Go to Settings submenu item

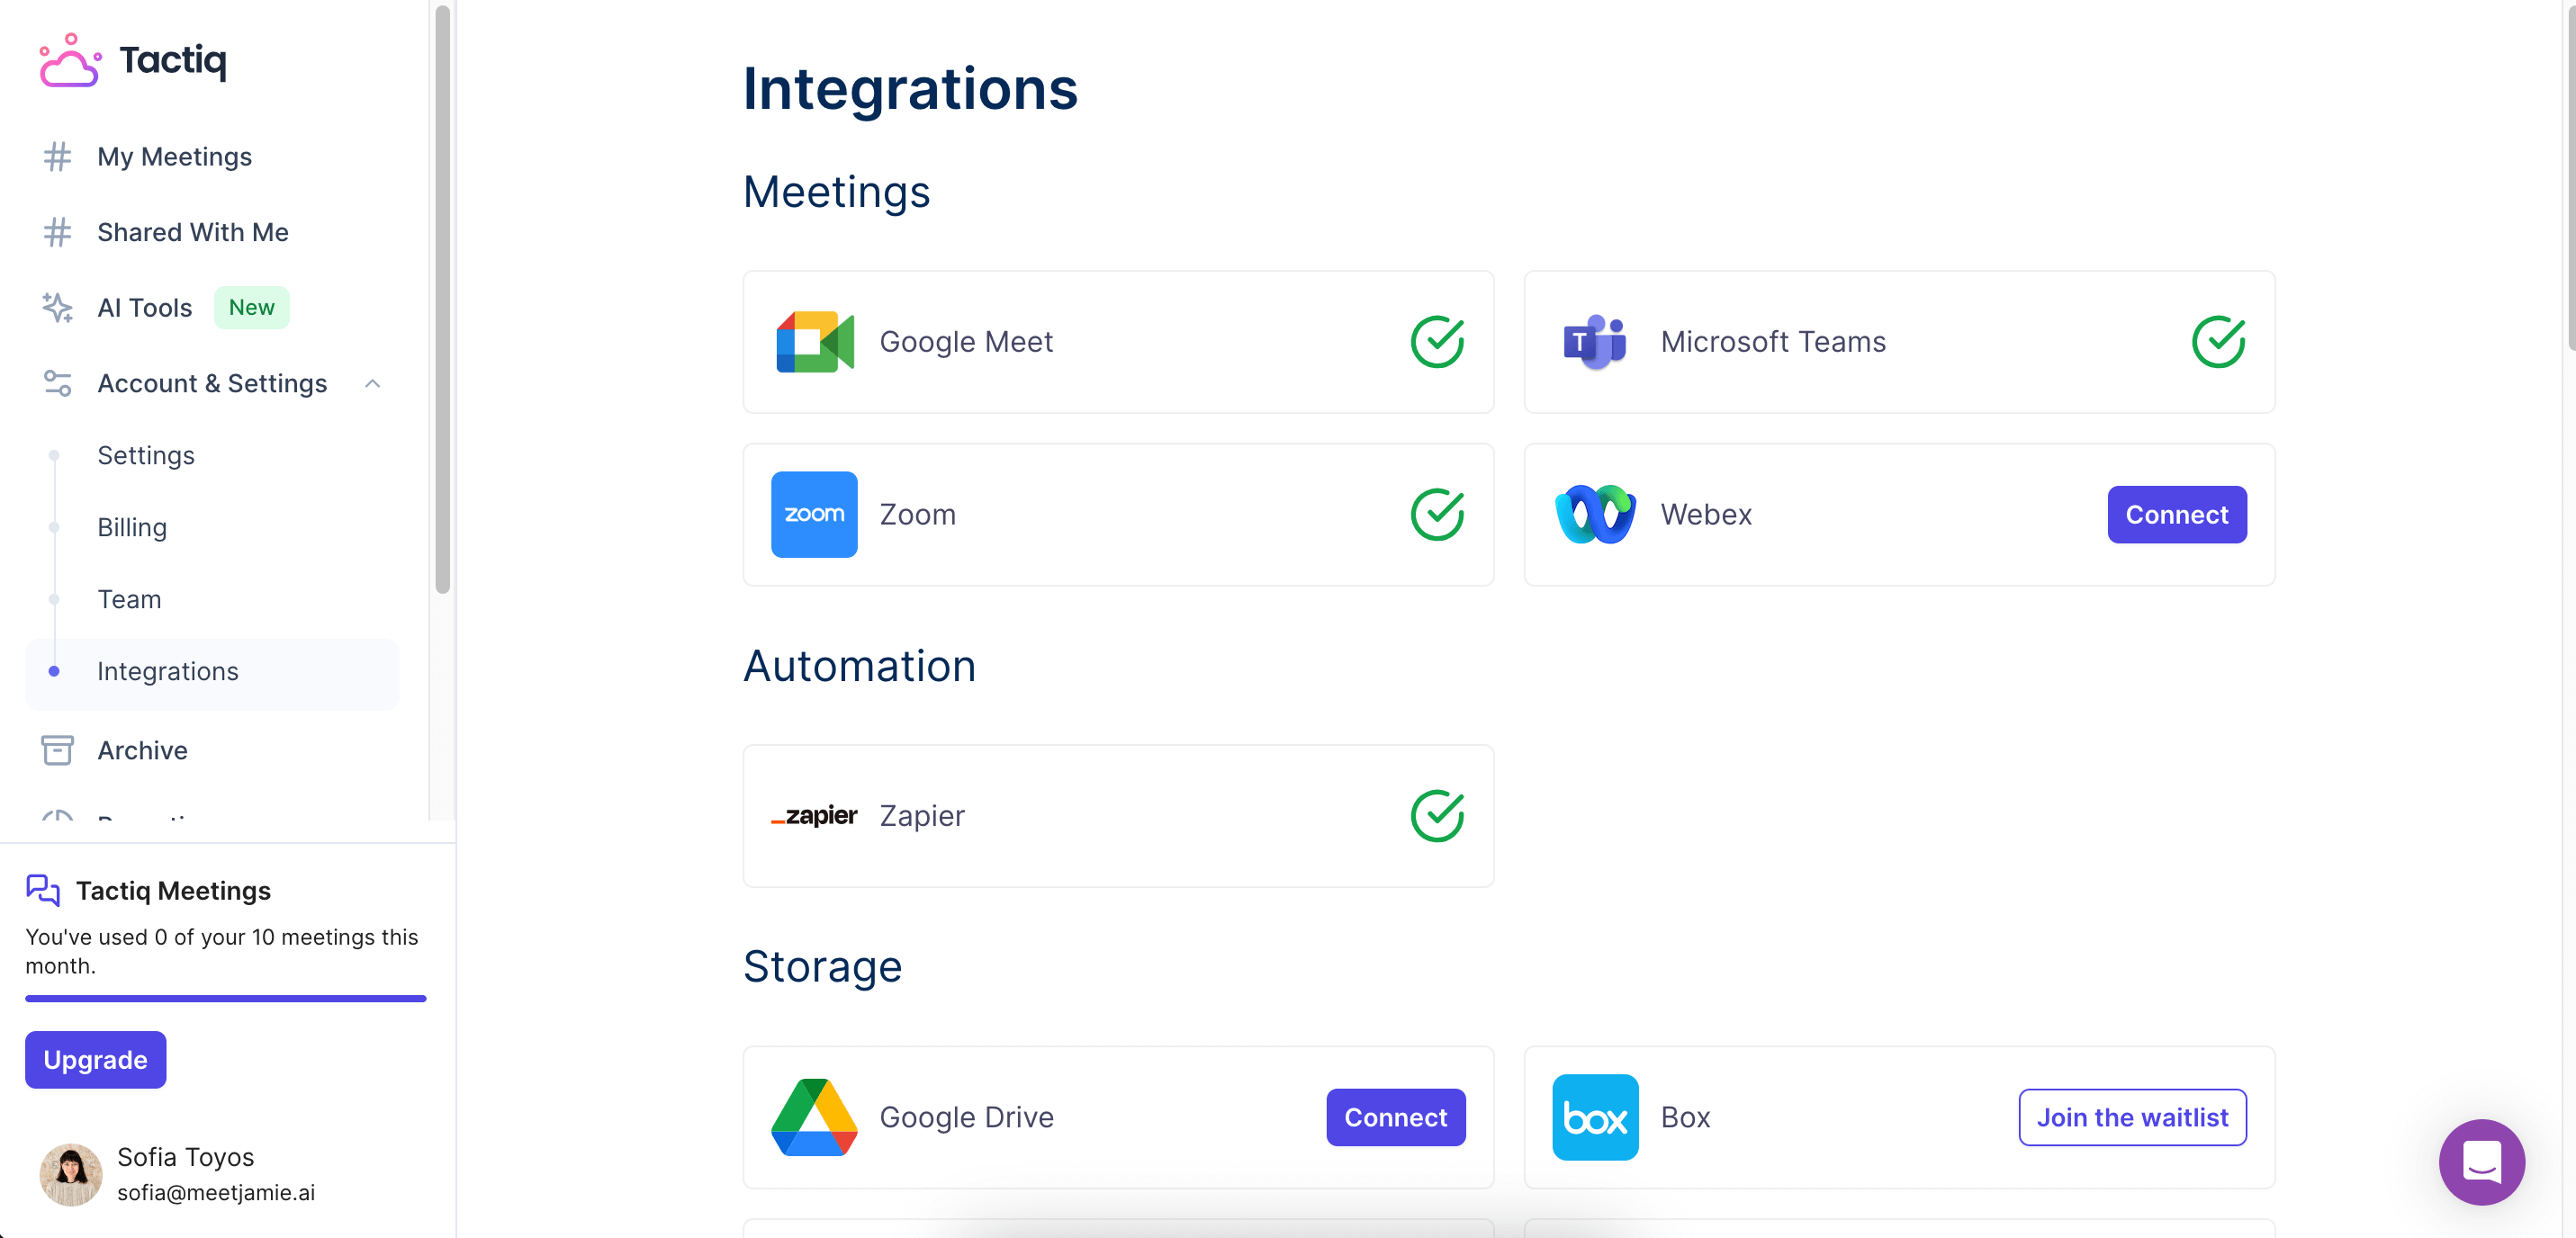pyautogui.click(x=145, y=456)
